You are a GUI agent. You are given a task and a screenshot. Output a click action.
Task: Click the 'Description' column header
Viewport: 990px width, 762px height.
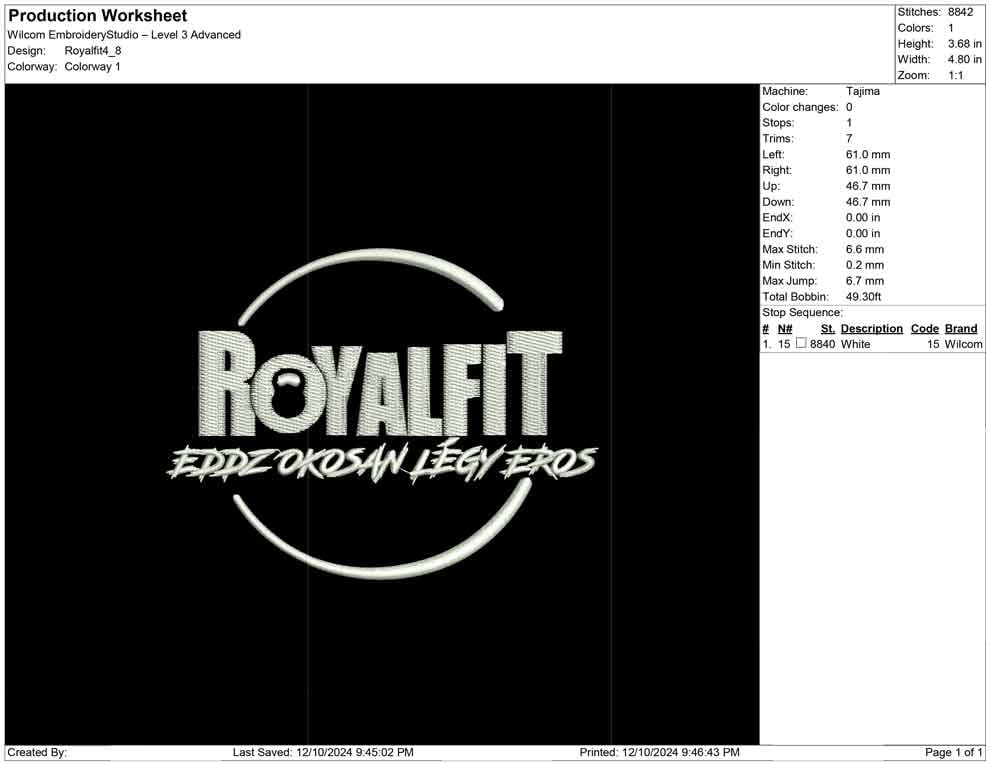point(872,328)
